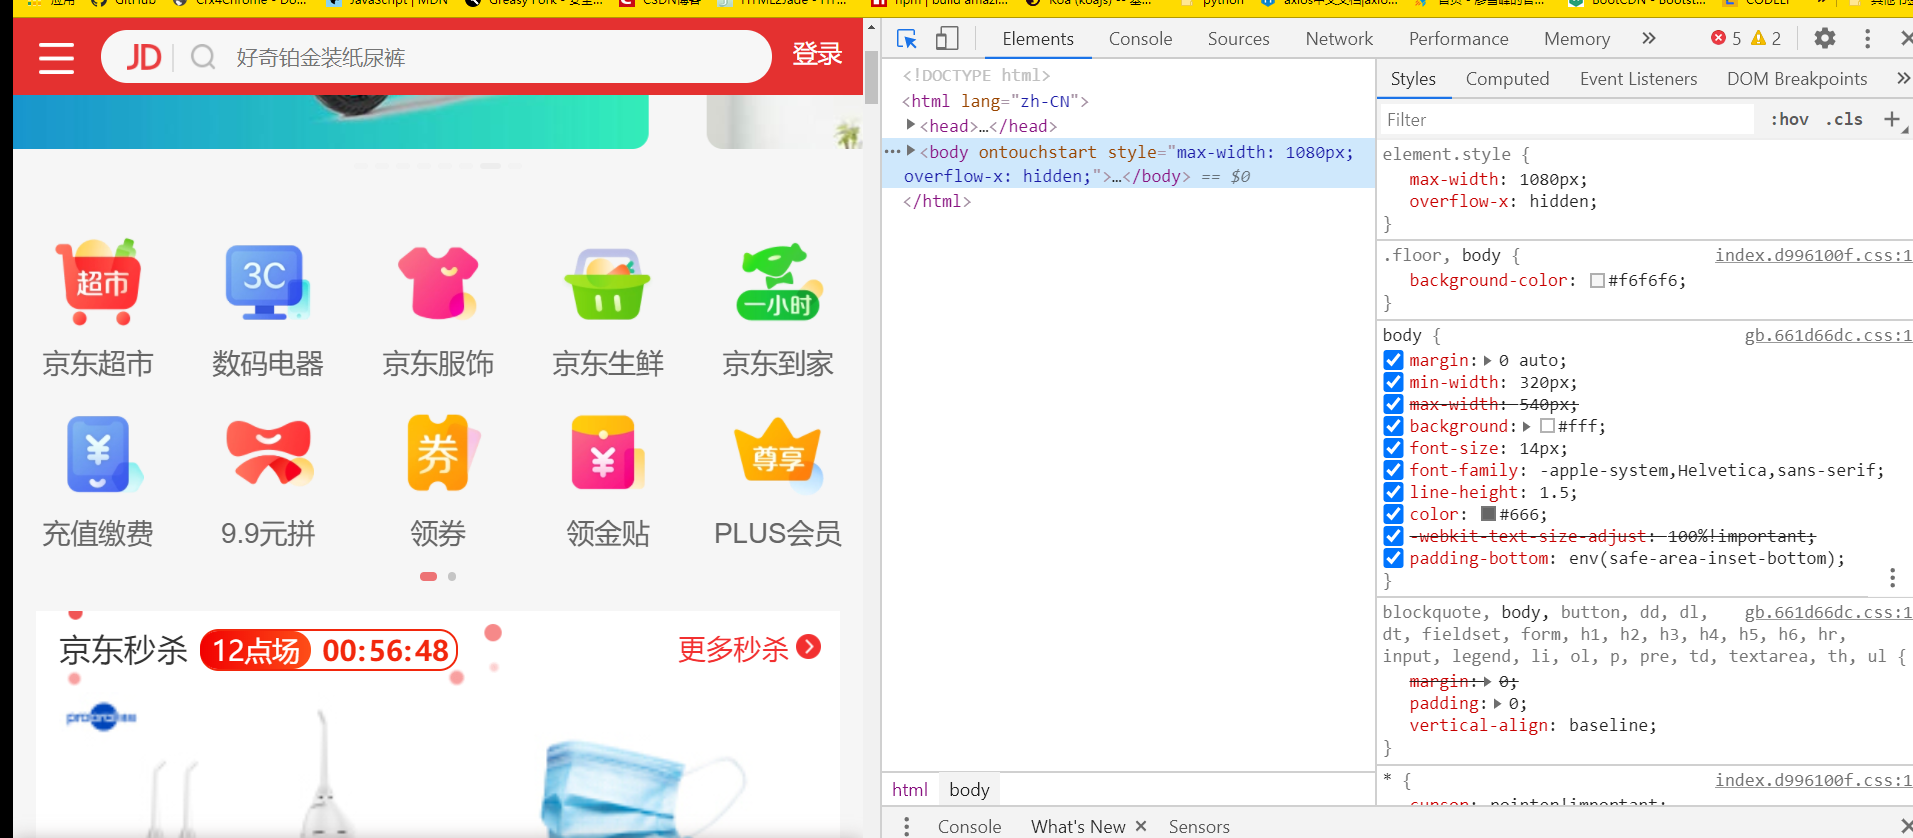Click the yellow warning count icon
The height and width of the screenshot is (838, 1913).
[x=1758, y=38]
